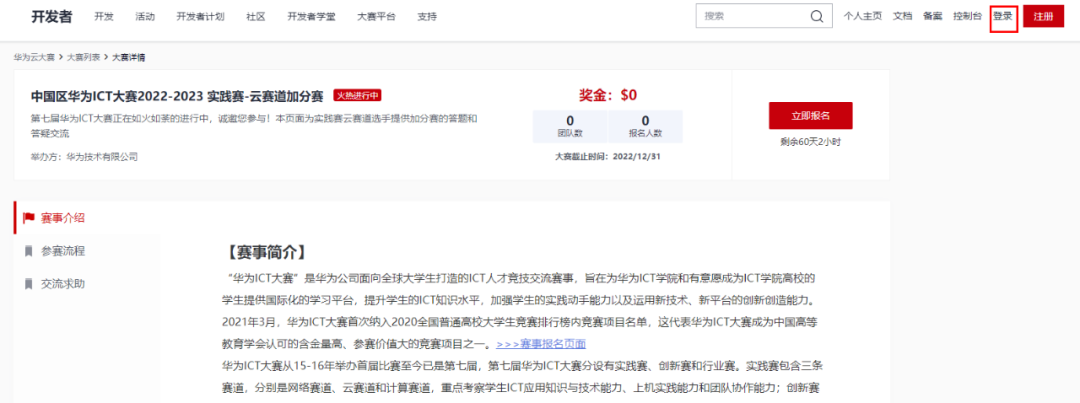This screenshot has height=403, width=1080.
Task: Click the flag icon beside 赛事介绍
Action: (29, 218)
